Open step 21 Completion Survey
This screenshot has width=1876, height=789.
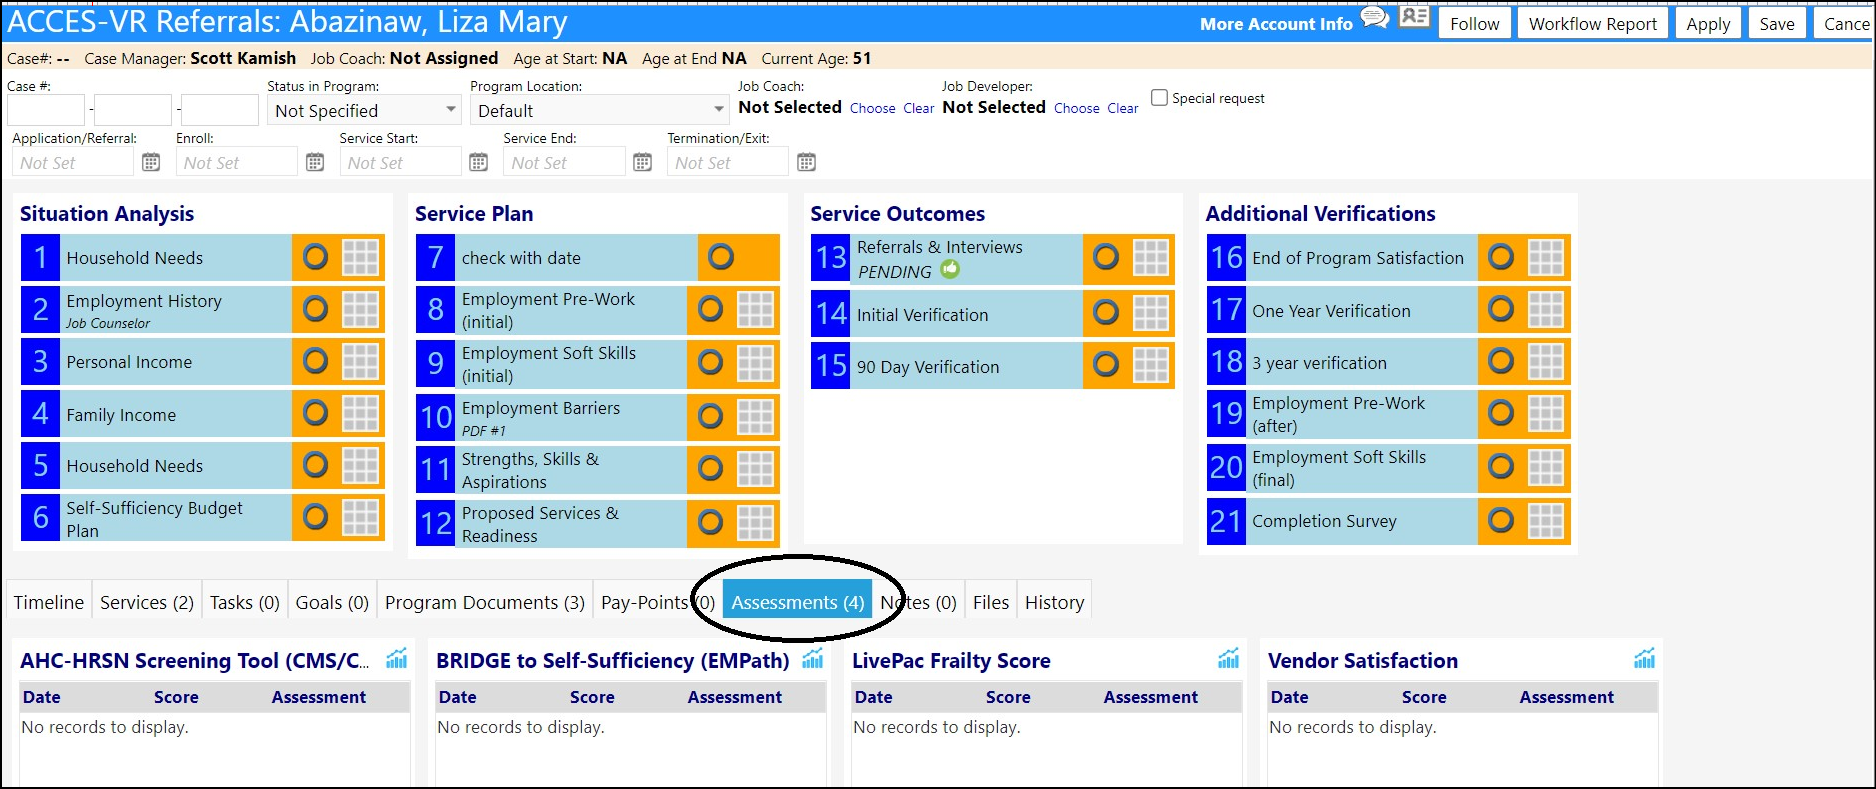(1342, 520)
